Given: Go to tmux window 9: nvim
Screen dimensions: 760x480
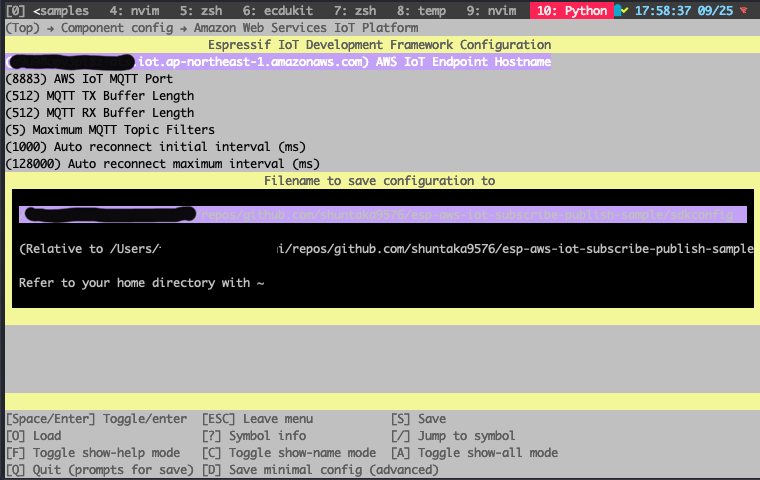Looking at the screenshot, I should 491,11.
